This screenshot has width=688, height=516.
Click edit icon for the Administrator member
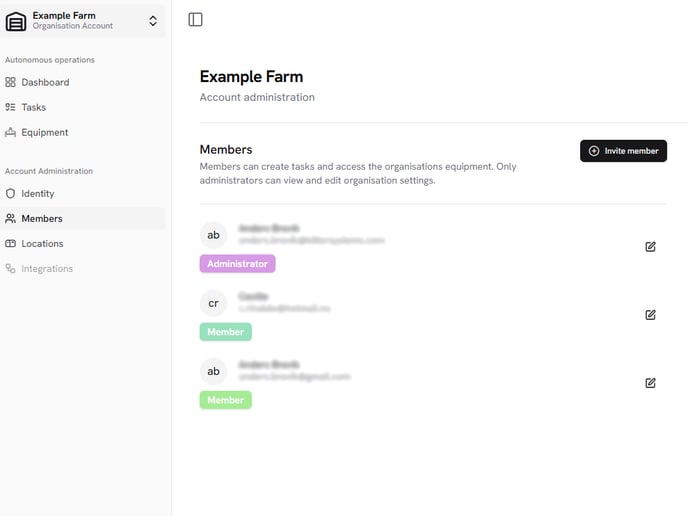(650, 246)
